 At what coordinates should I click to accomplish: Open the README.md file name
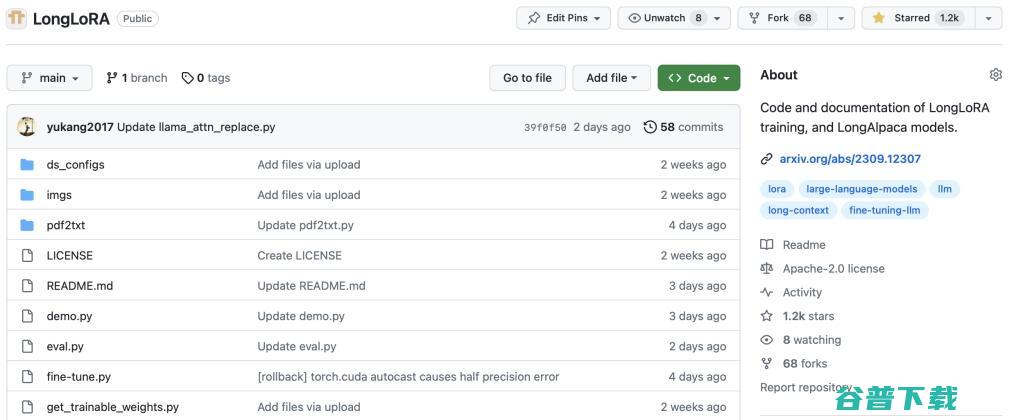click(80, 285)
